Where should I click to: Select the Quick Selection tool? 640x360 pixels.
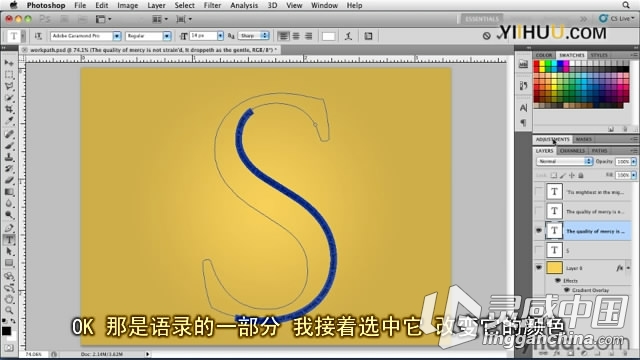coord(9,98)
